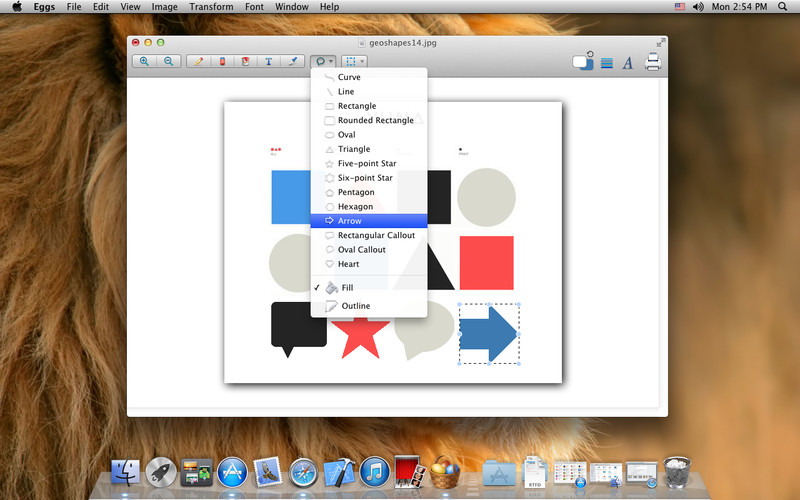The image size is (800, 500).
Task: Click the line width stripes icon
Action: coord(606,63)
